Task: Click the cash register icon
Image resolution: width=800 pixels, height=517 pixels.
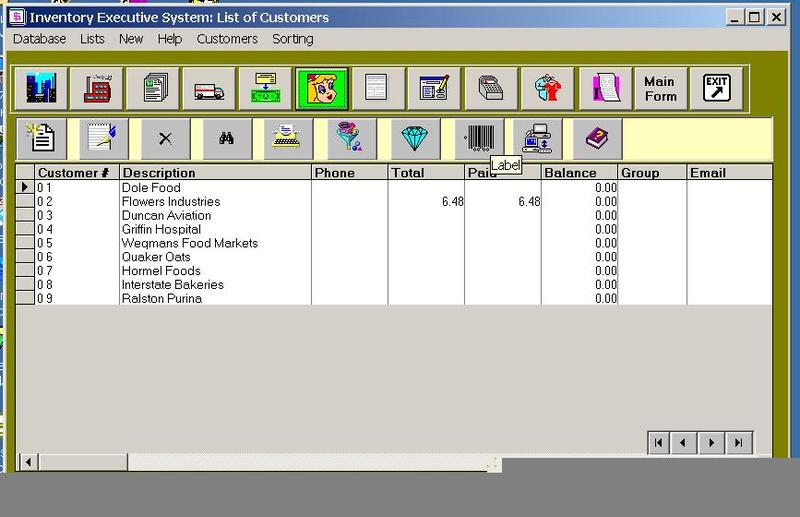Action: [491, 89]
